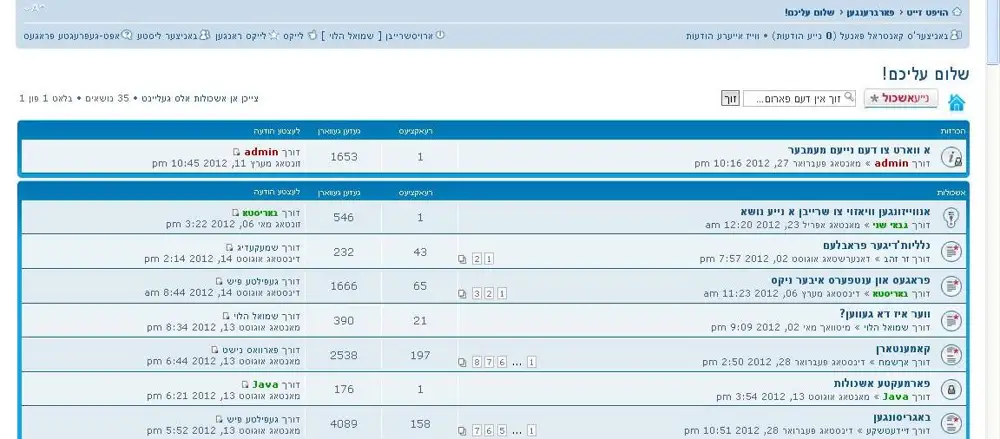Open the לייקס link in the navbar

(x=293, y=36)
